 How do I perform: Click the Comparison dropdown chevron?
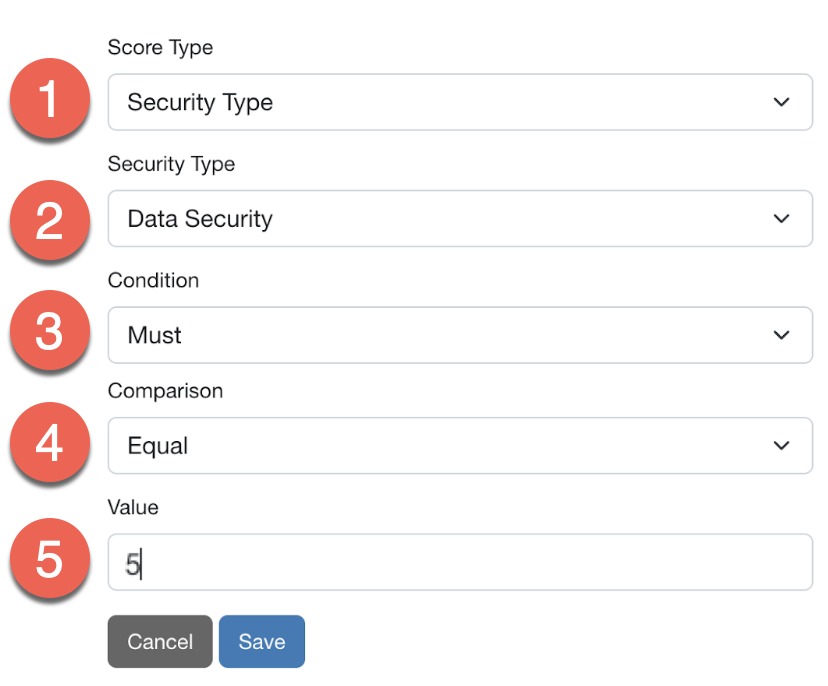pyautogui.click(x=781, y=446)
